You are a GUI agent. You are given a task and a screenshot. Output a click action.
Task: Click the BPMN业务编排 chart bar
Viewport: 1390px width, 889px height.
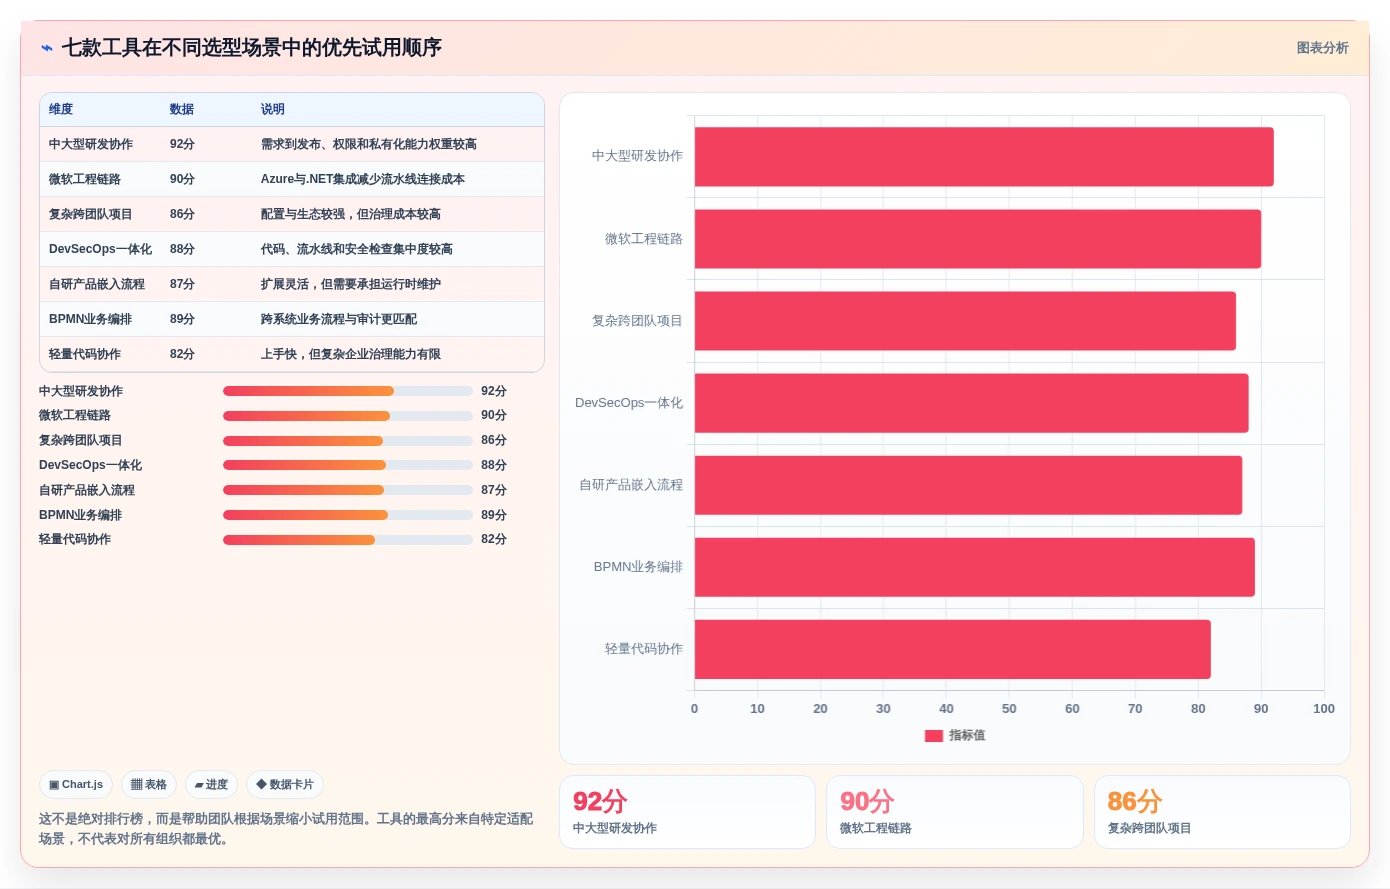(x=975, y=567)
